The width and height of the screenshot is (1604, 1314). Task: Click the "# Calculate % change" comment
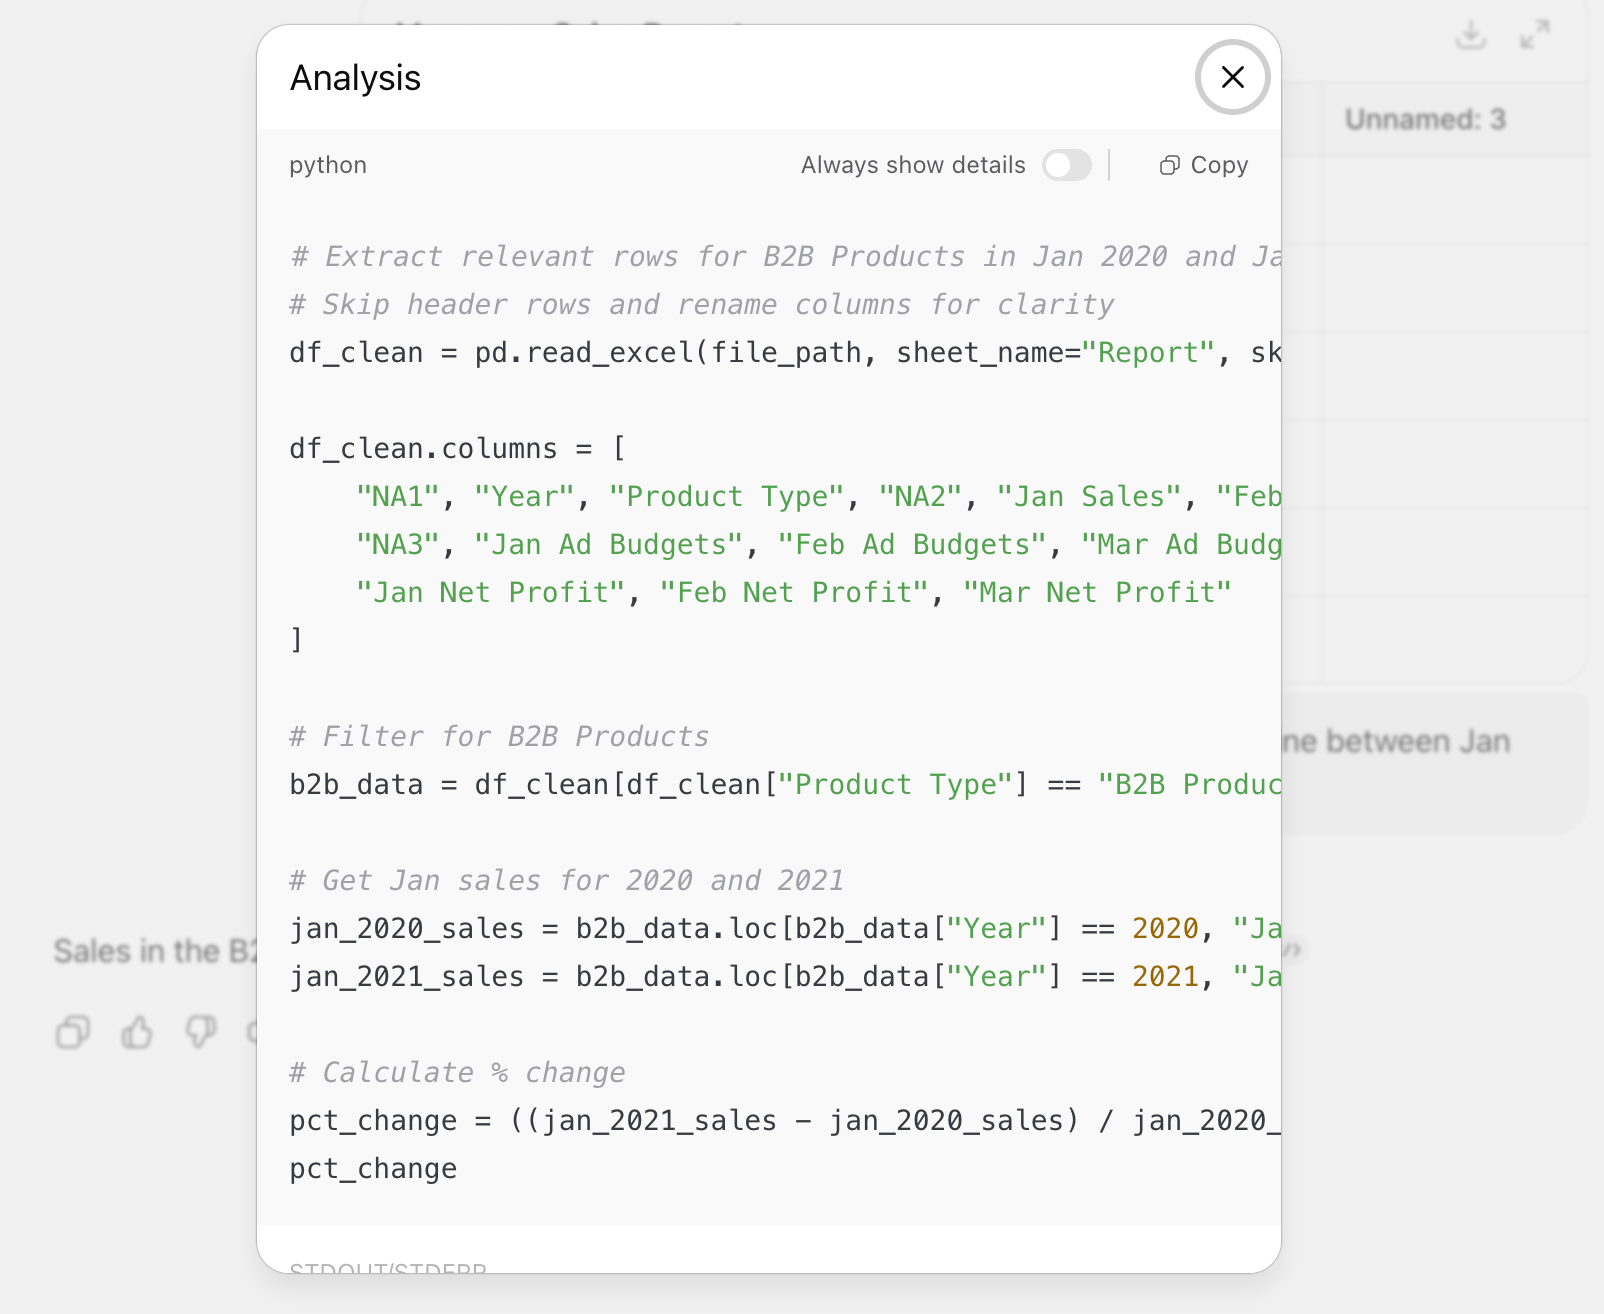[x=457, y=1073]
